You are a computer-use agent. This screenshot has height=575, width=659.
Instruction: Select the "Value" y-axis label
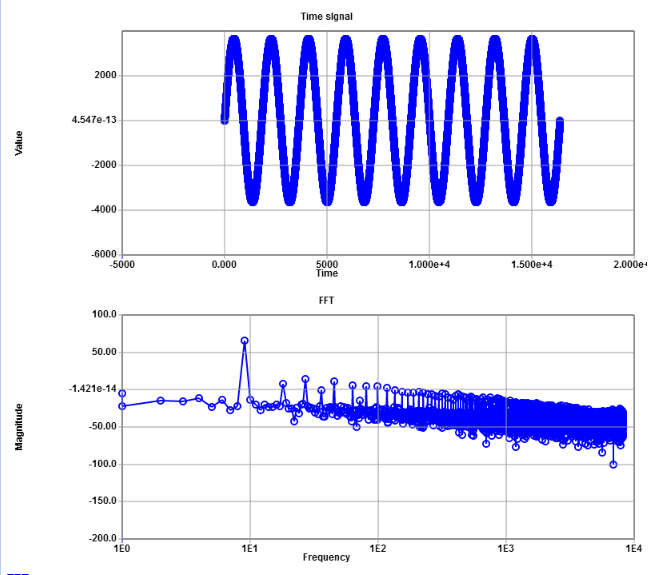pos(18,143)
